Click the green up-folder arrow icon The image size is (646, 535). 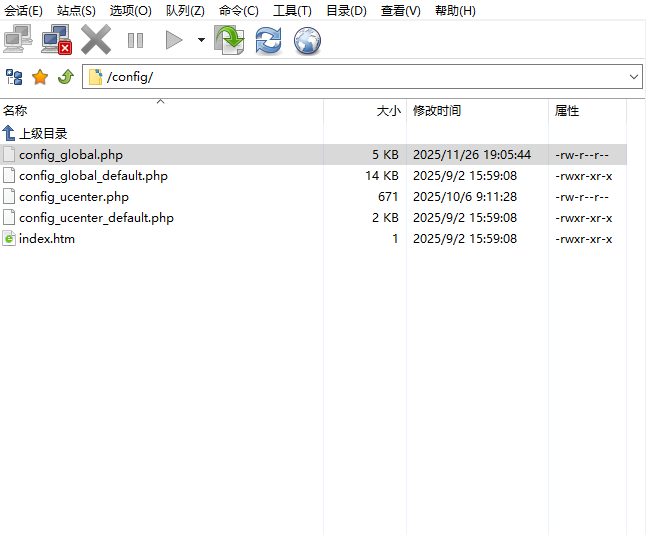point(66,77)
